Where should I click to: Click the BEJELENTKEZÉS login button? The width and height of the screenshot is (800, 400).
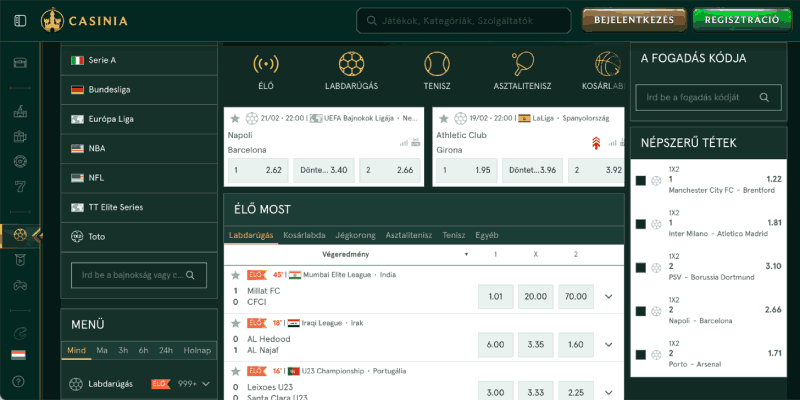[634, 20]
